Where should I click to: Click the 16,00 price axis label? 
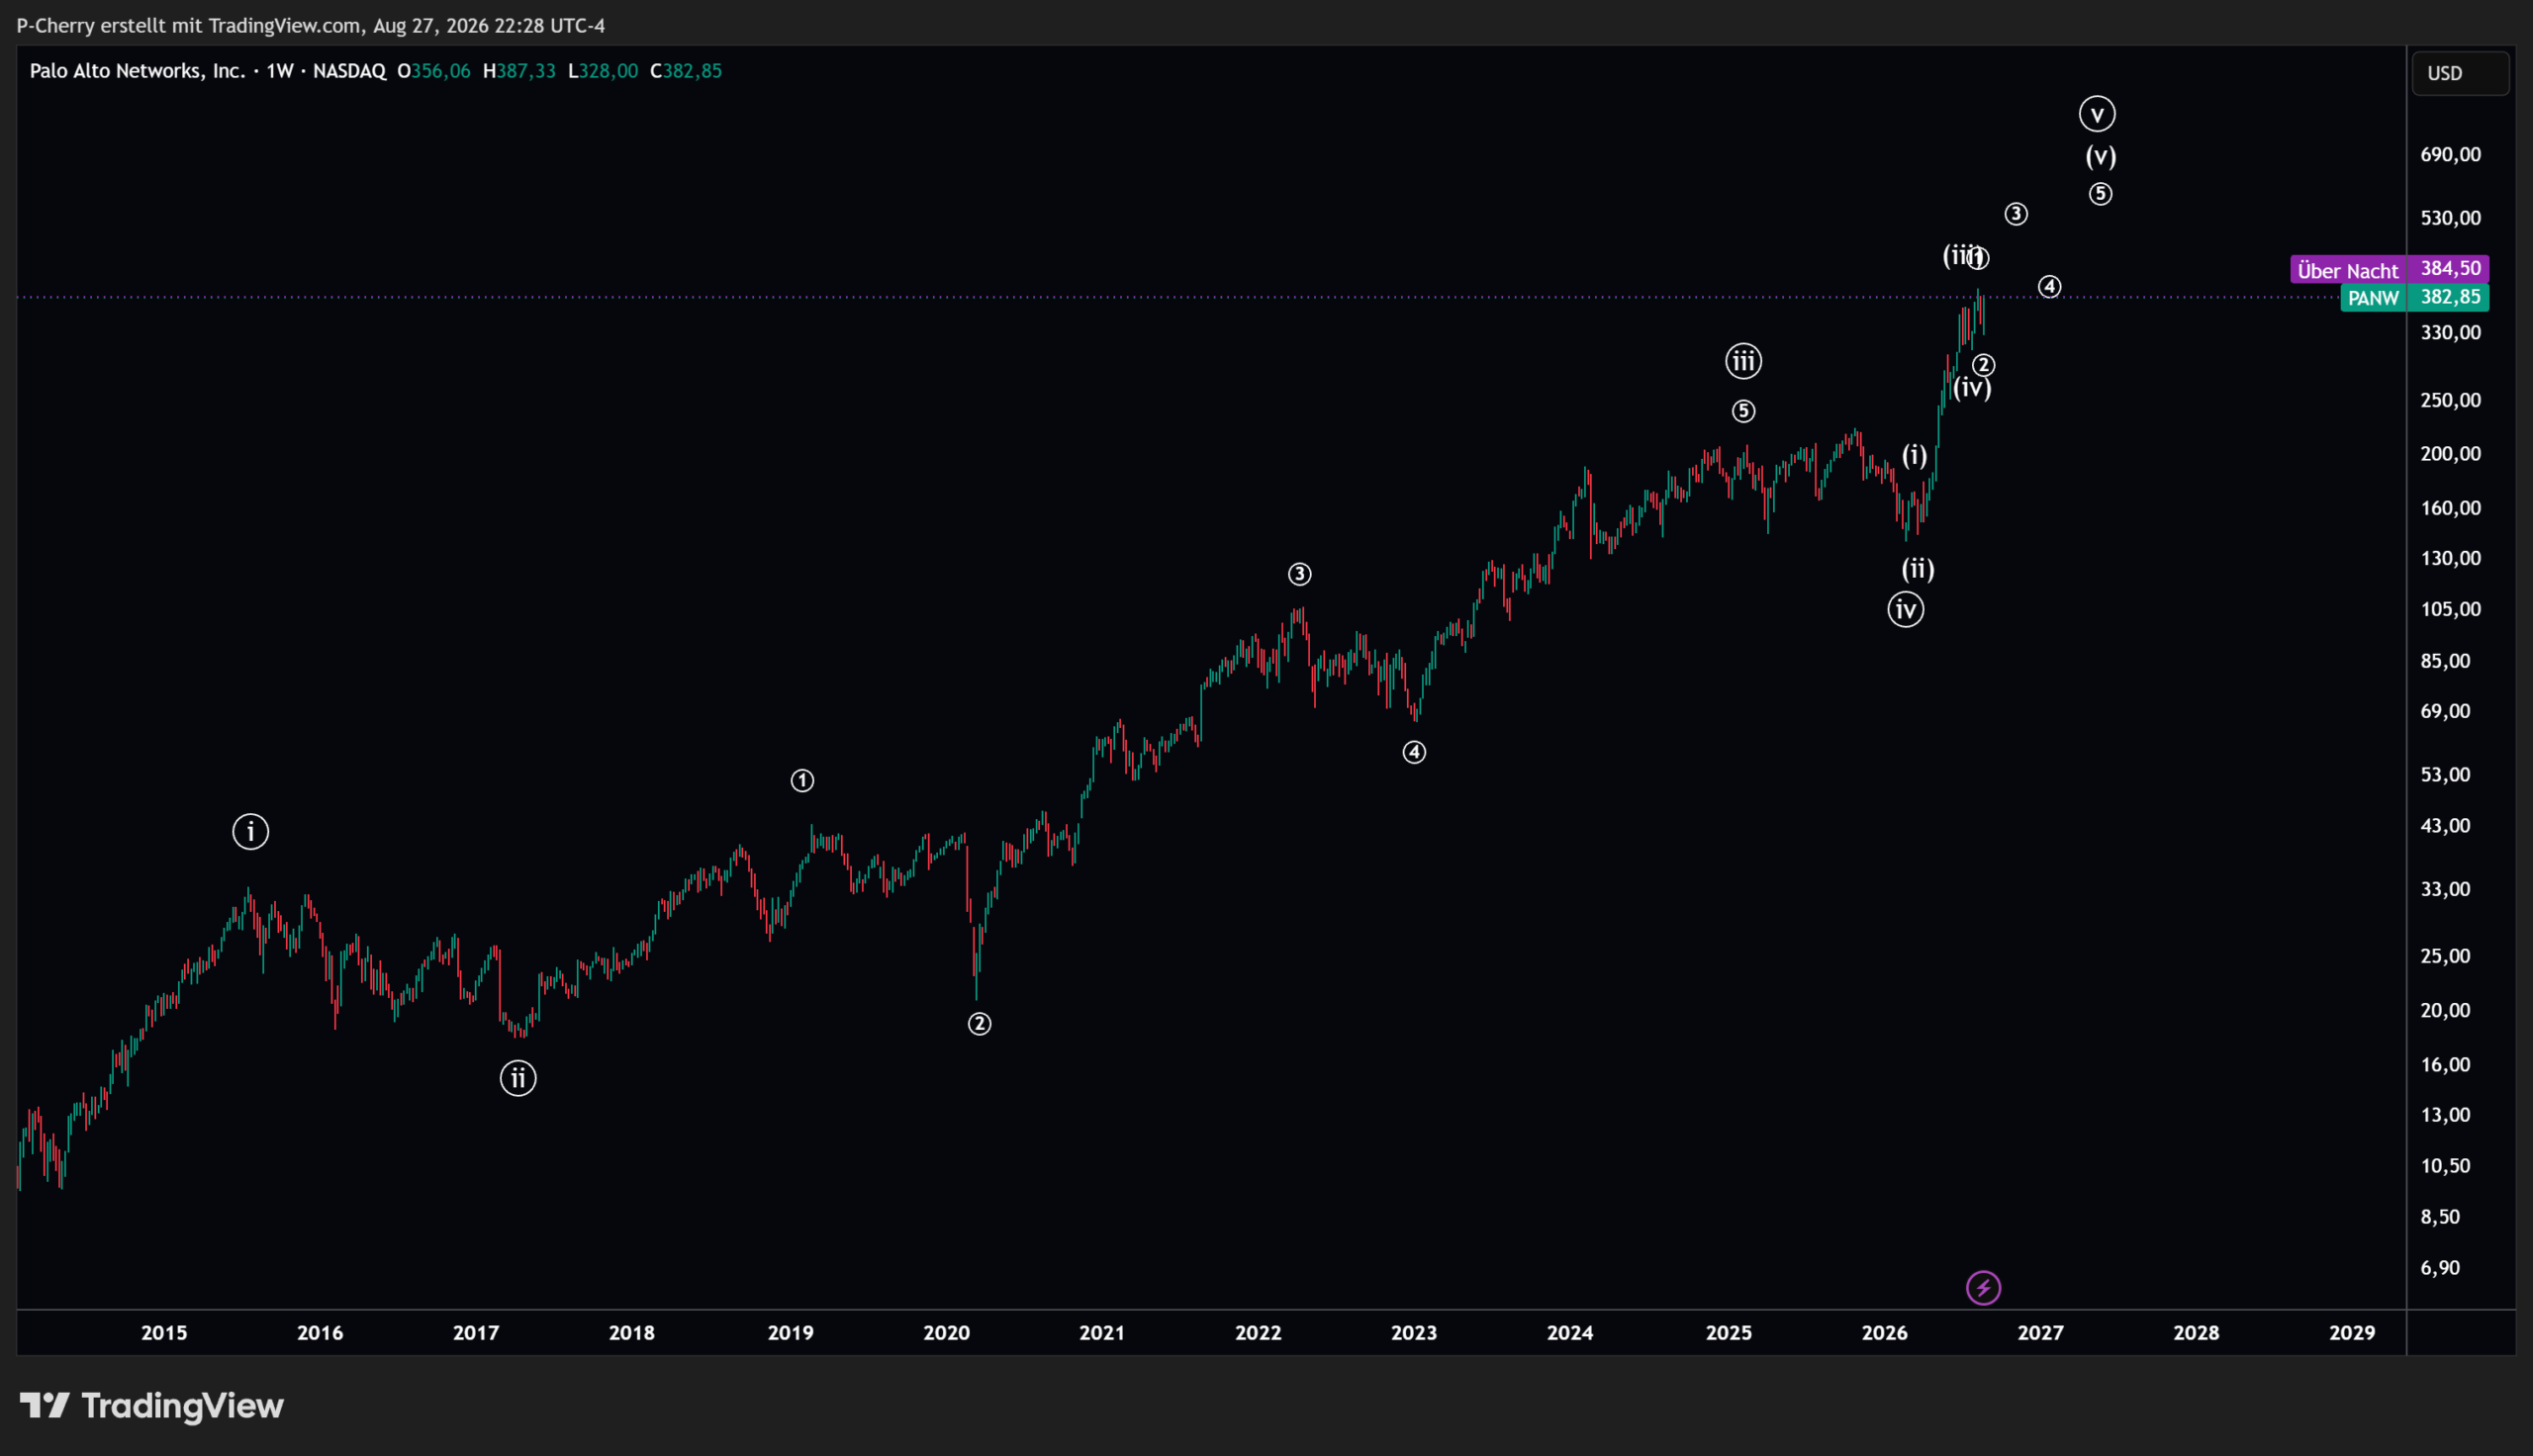click(x=2446, y=1064)
